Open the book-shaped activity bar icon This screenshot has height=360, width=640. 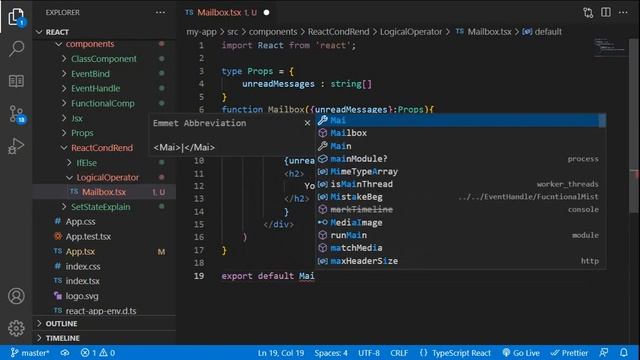pos(16,81)
